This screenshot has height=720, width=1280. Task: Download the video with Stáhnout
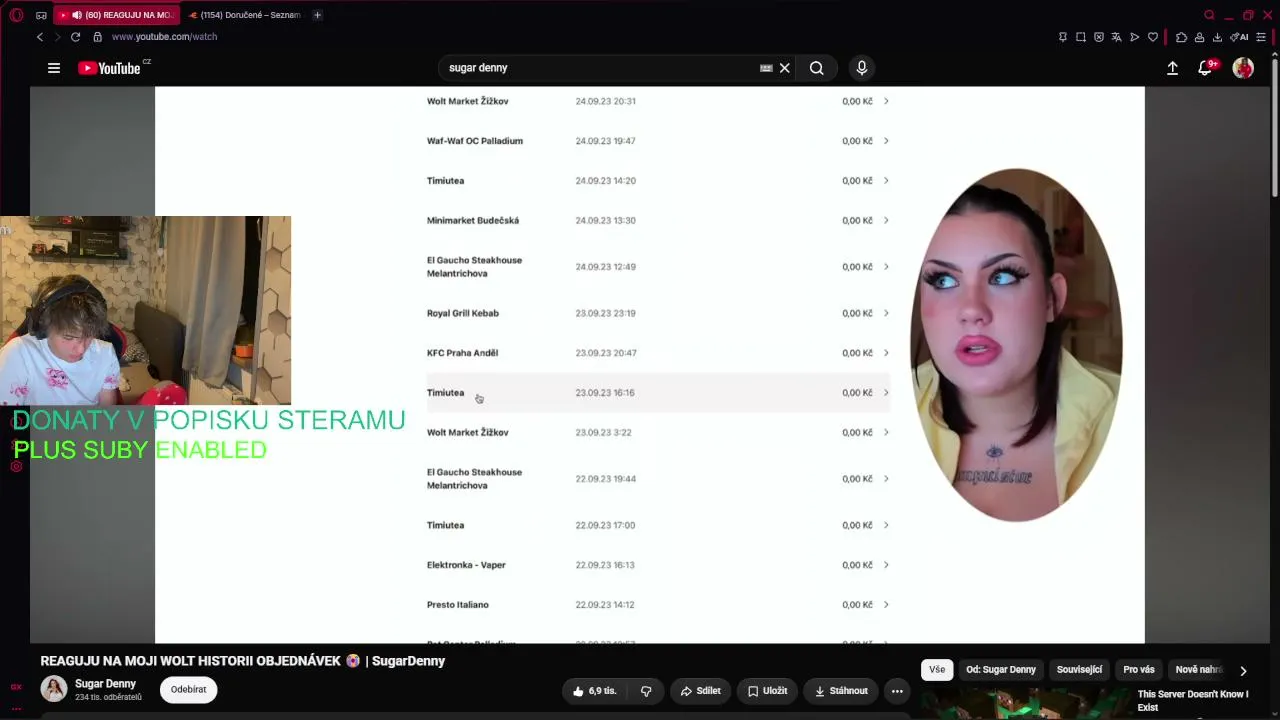841,691
